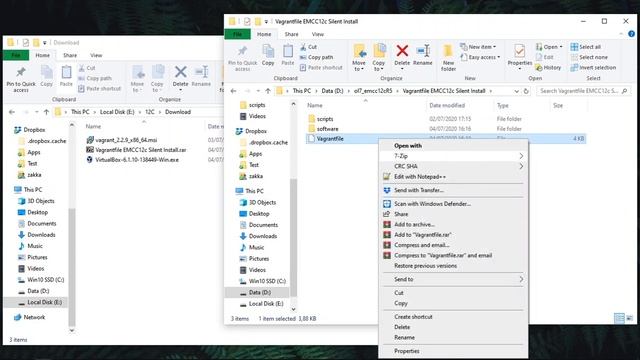Click Copy icon in front window ribbon
The image size is (640, 360).
[268, 55]
